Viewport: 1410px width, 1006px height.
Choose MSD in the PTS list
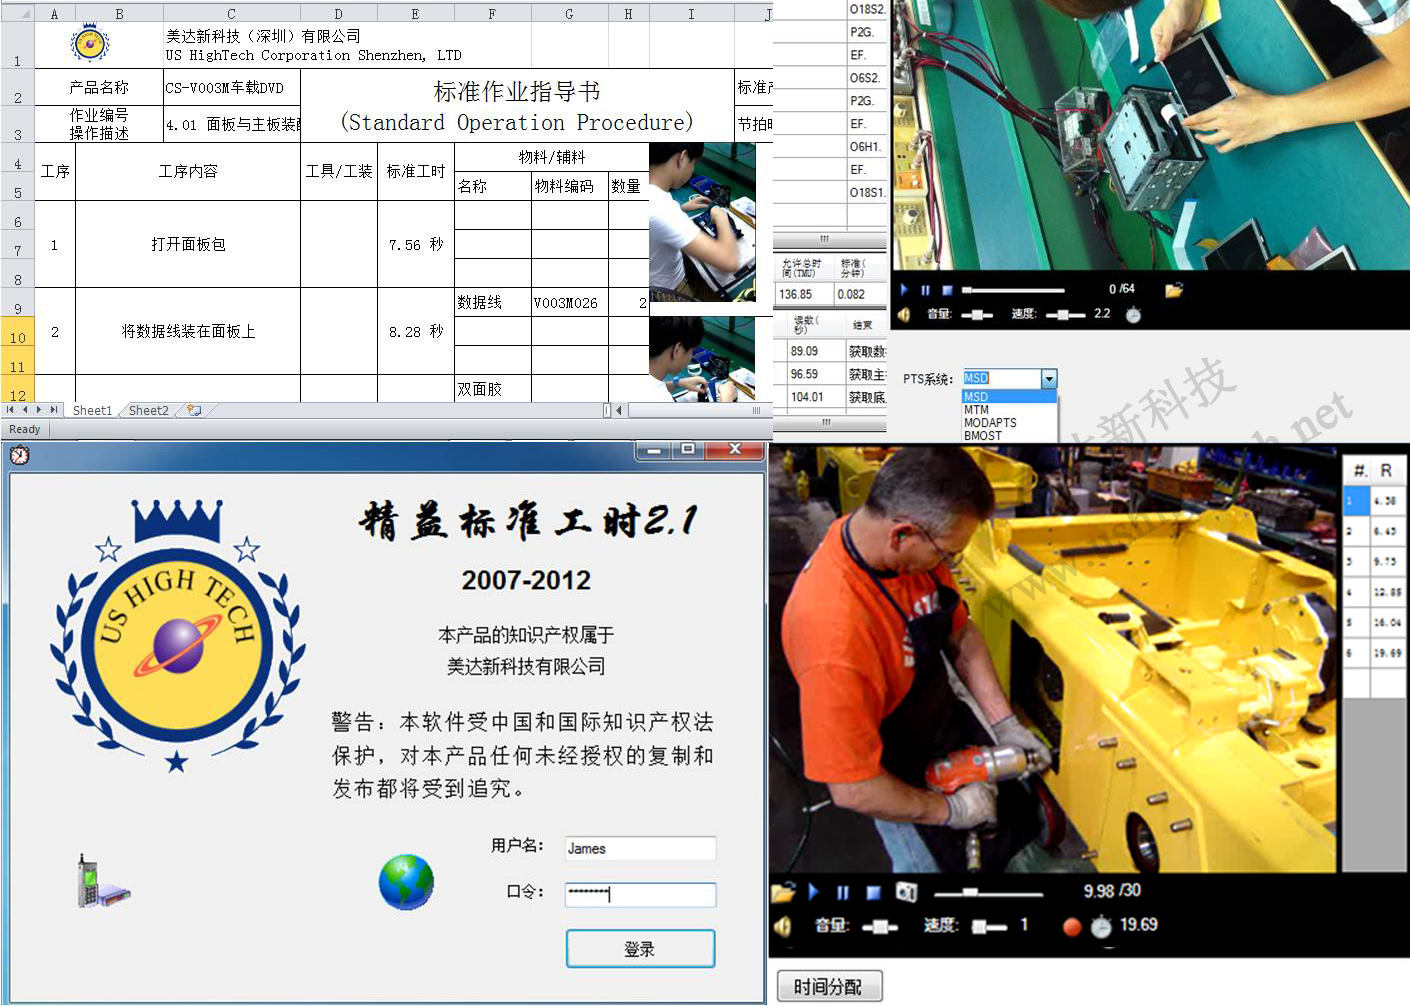[x=1008, y=397]
